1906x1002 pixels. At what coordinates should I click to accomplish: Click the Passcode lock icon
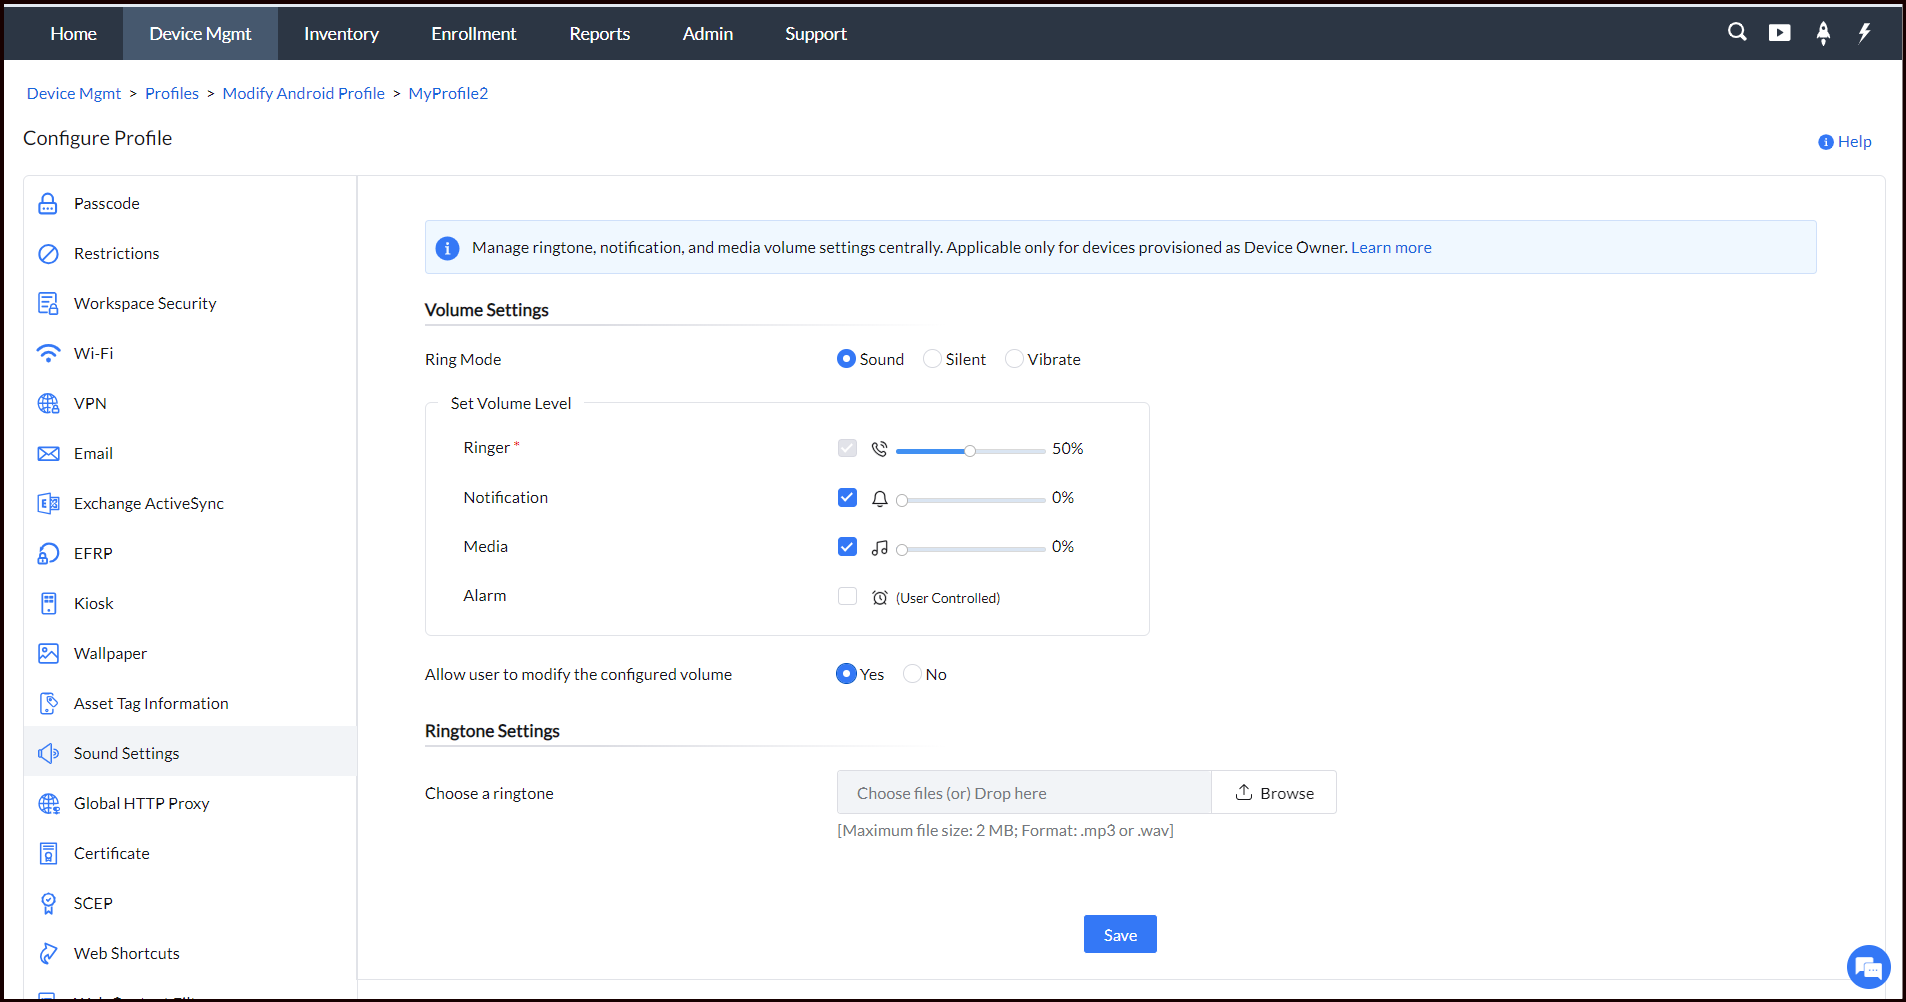[48, 204]
